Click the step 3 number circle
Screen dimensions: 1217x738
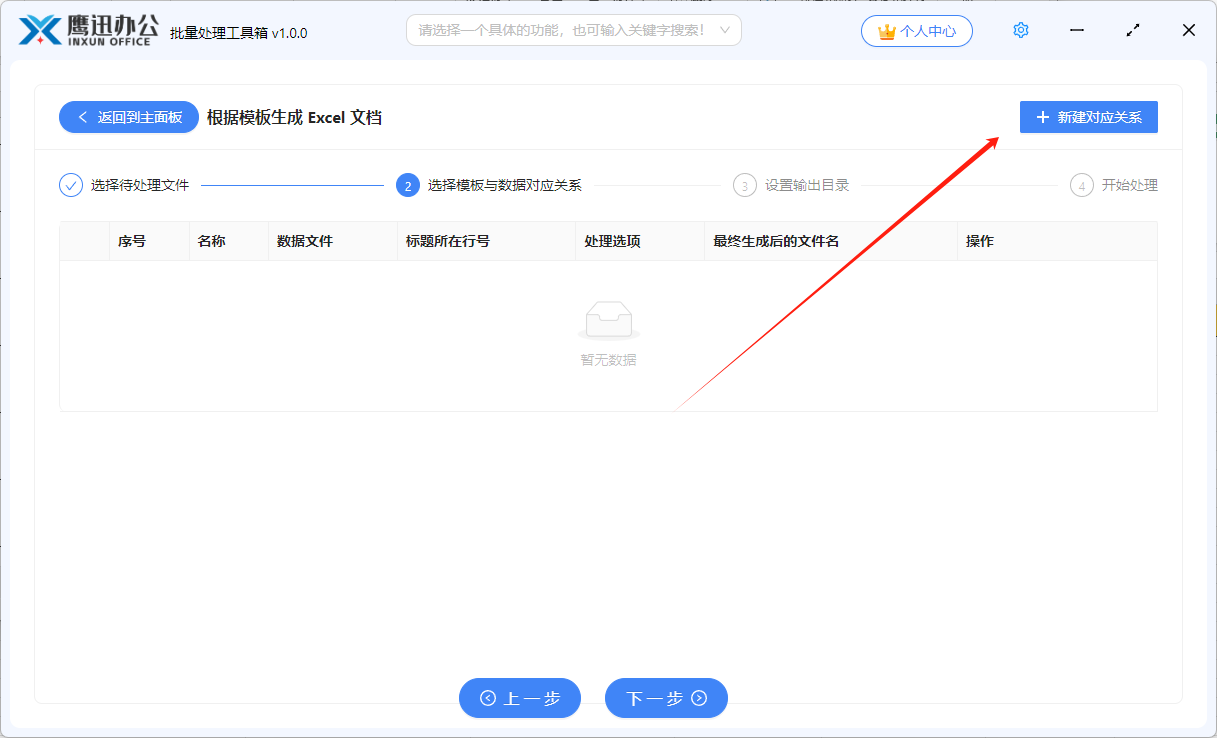(x=744, y=185)
